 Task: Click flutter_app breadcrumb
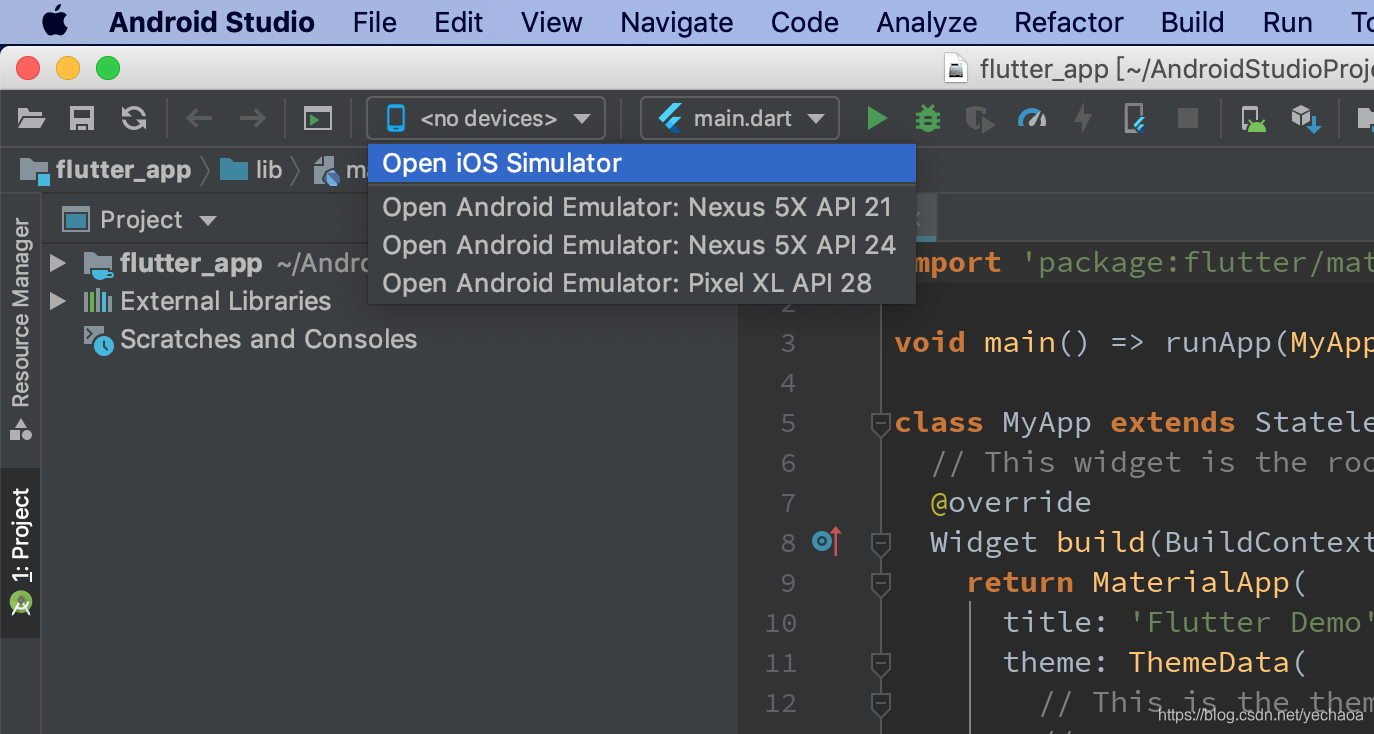point(106,171)
